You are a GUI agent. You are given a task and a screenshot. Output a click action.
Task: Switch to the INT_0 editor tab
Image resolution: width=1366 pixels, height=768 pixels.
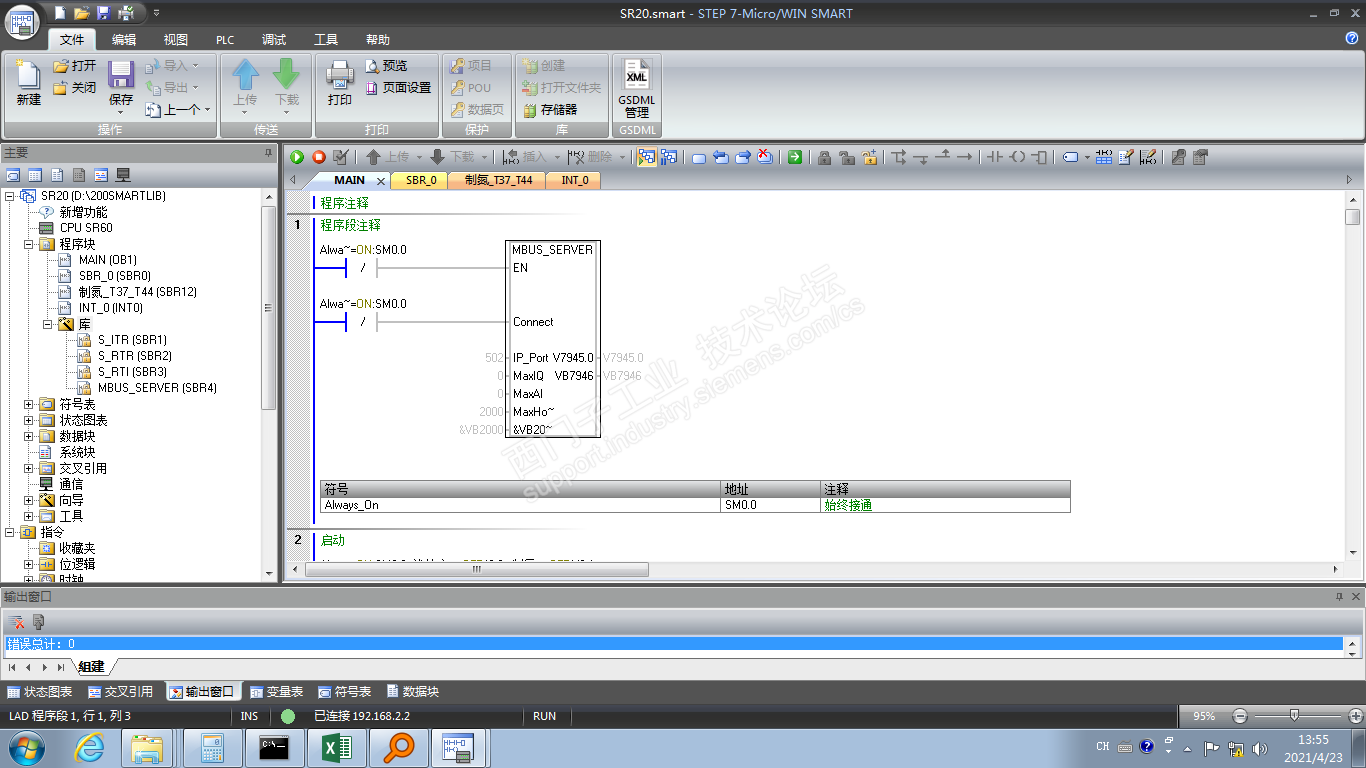pyautogui.click(x=575, y=180)
